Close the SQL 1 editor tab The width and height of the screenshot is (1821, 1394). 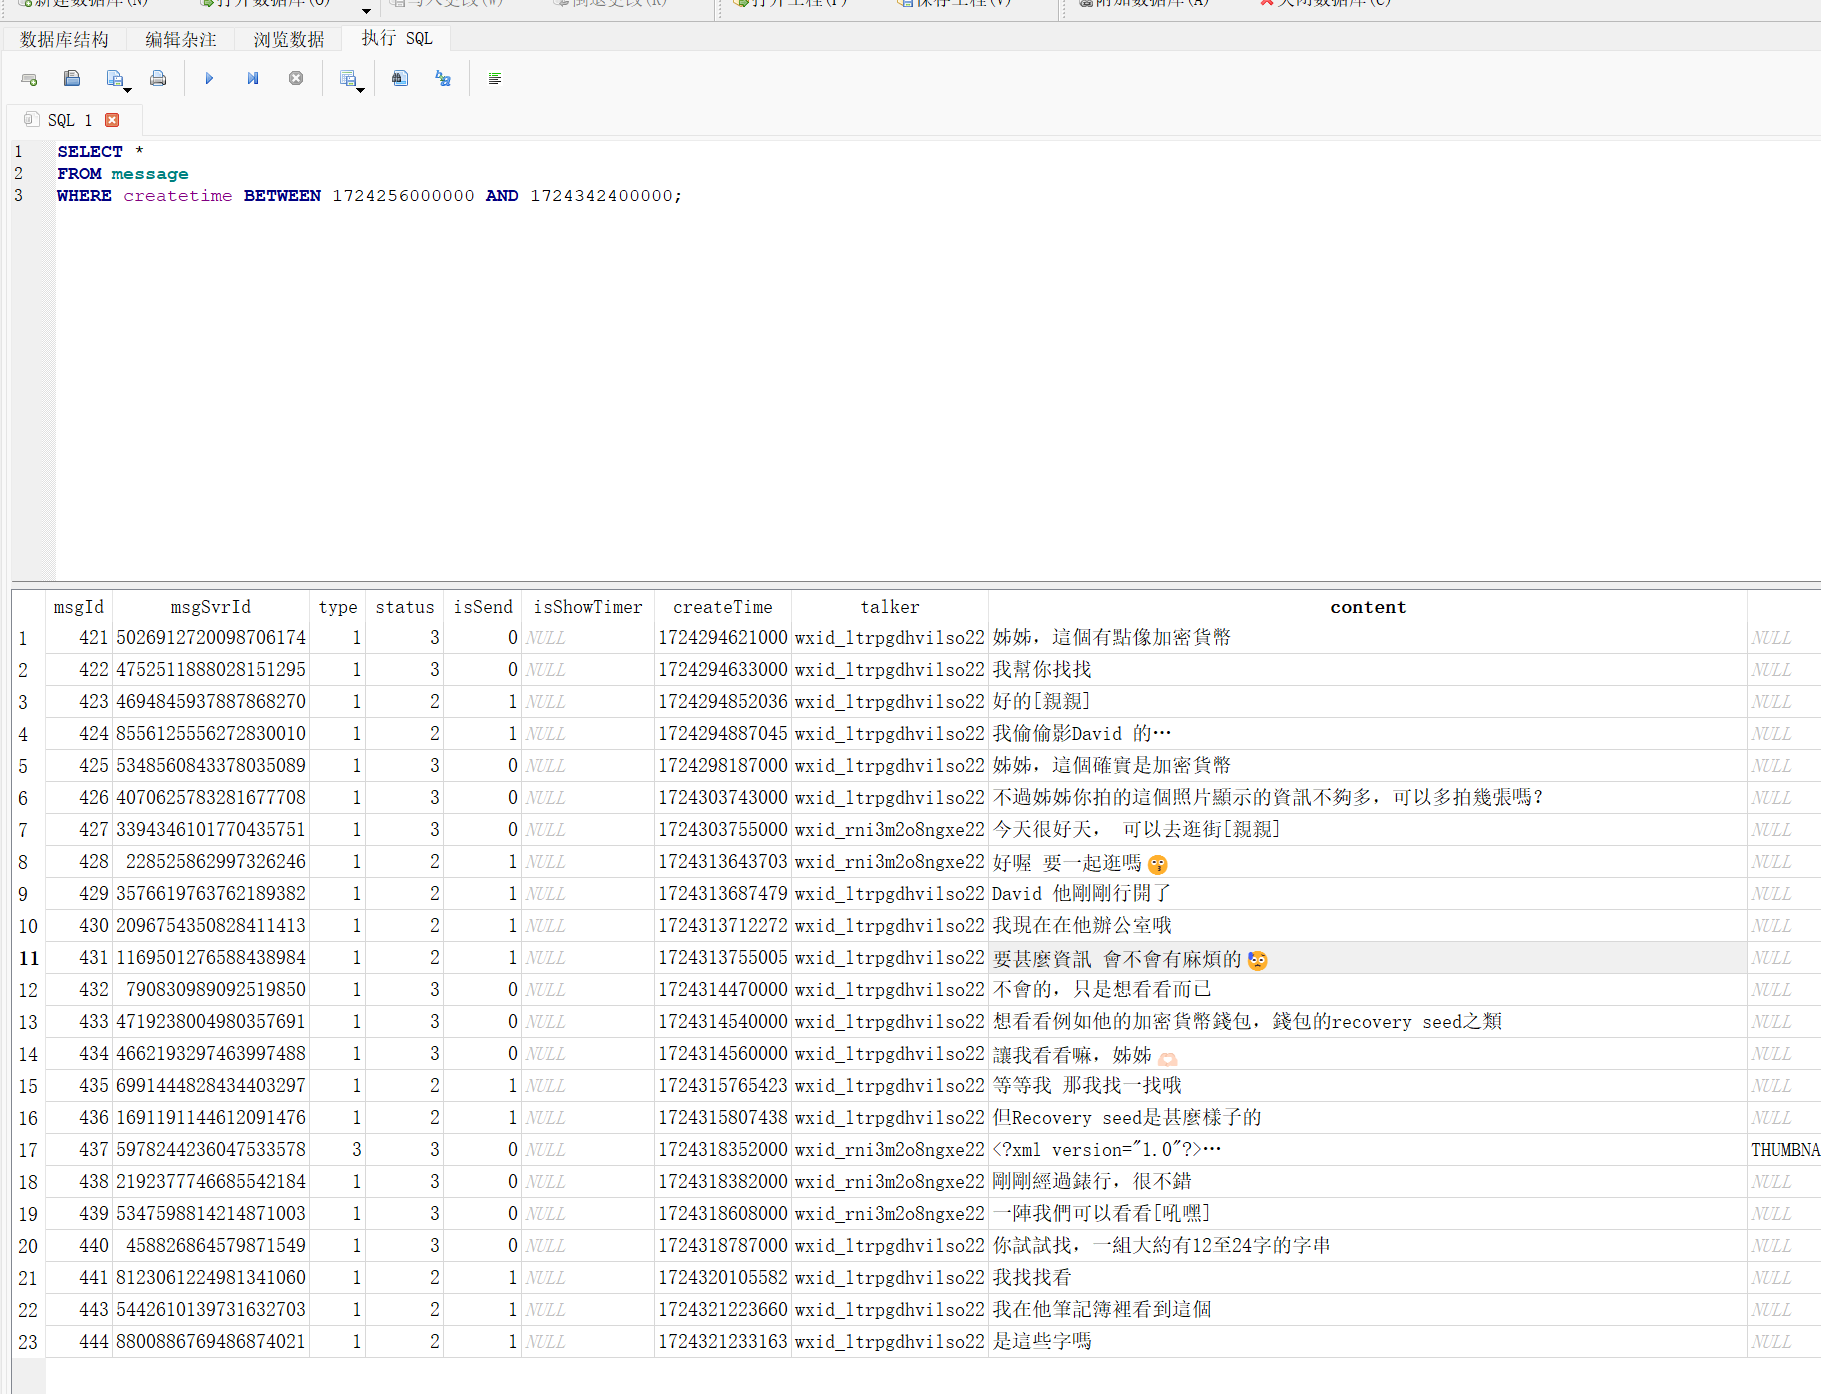pos(112,120)
